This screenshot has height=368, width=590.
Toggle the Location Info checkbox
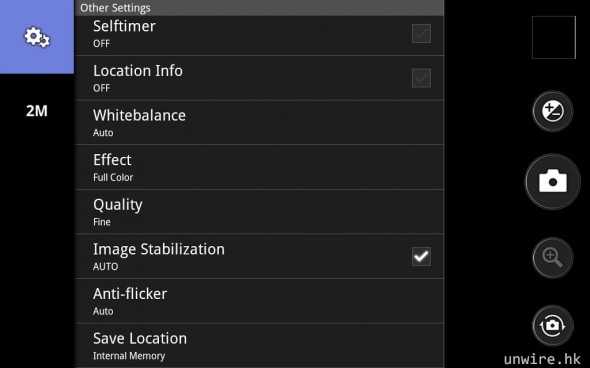click(421, 78)
